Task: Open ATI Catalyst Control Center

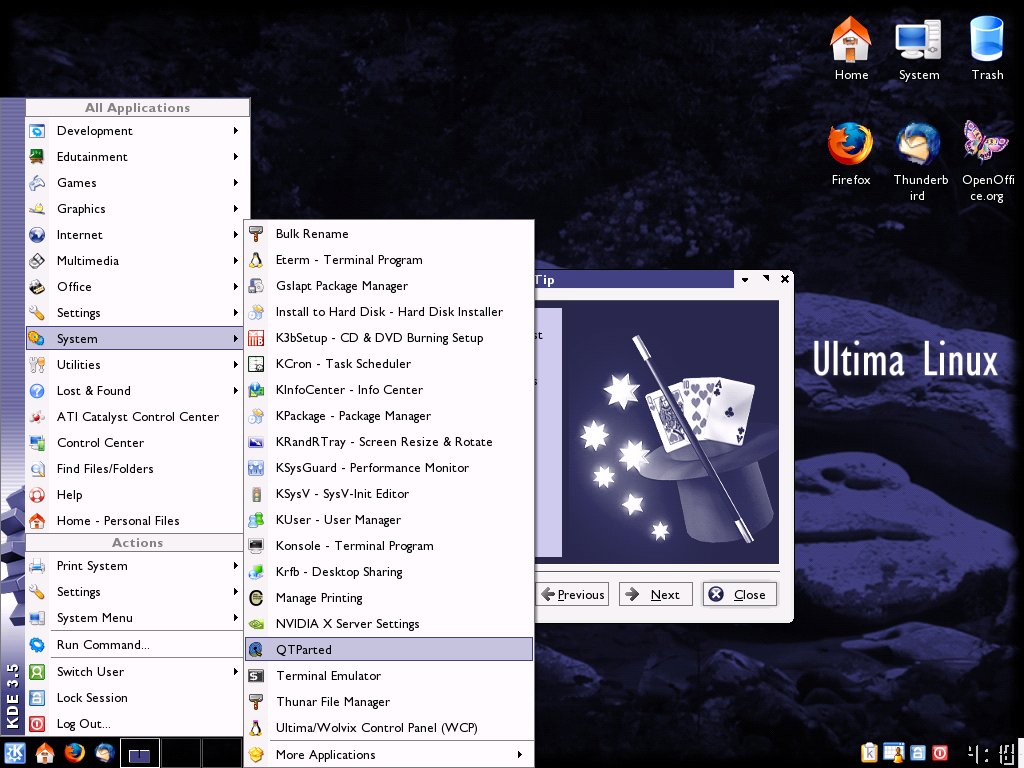Action: pyautogui.click(x=135, y=417)
